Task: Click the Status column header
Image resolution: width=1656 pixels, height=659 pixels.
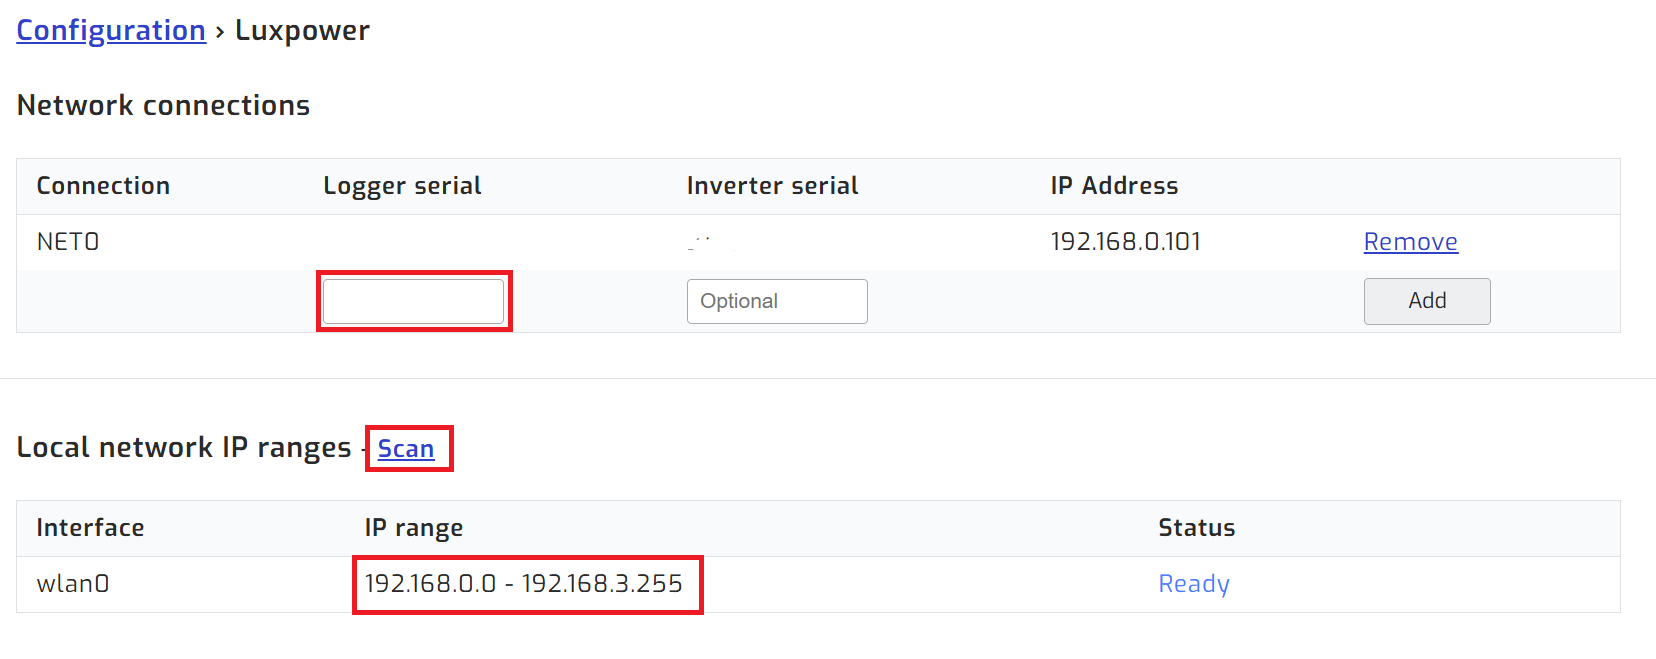Action: point(1196,528)
